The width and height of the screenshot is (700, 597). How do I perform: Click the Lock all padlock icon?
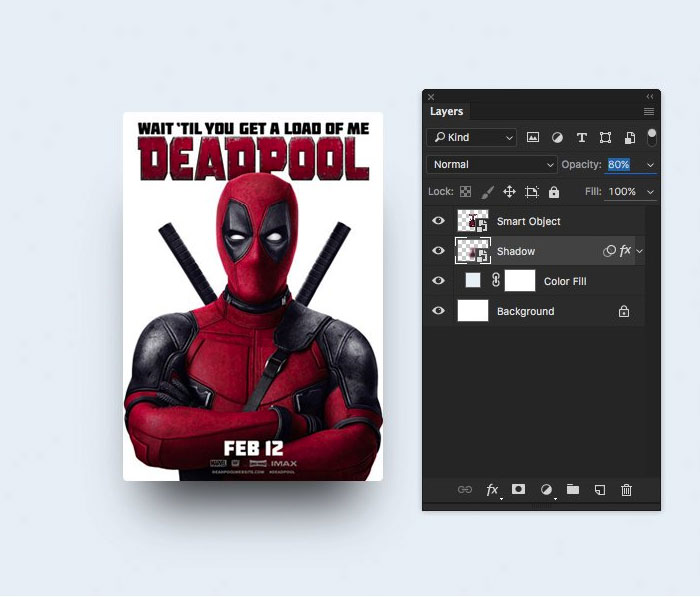(x=554, y=192)
